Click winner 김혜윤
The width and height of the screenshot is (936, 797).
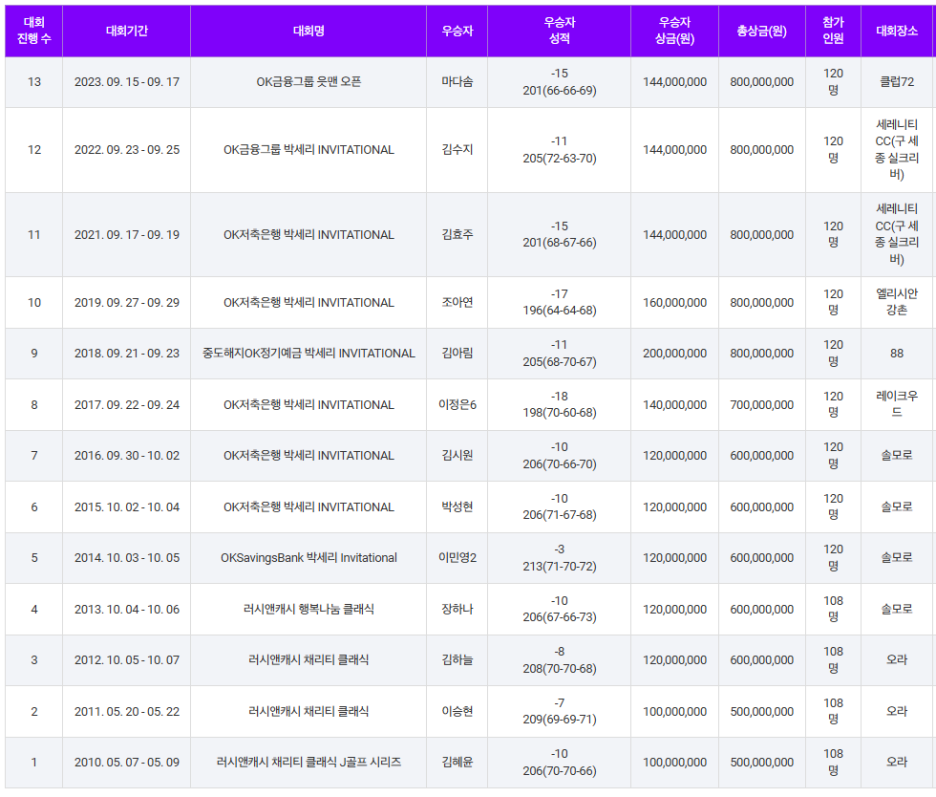tap(457, 762)
